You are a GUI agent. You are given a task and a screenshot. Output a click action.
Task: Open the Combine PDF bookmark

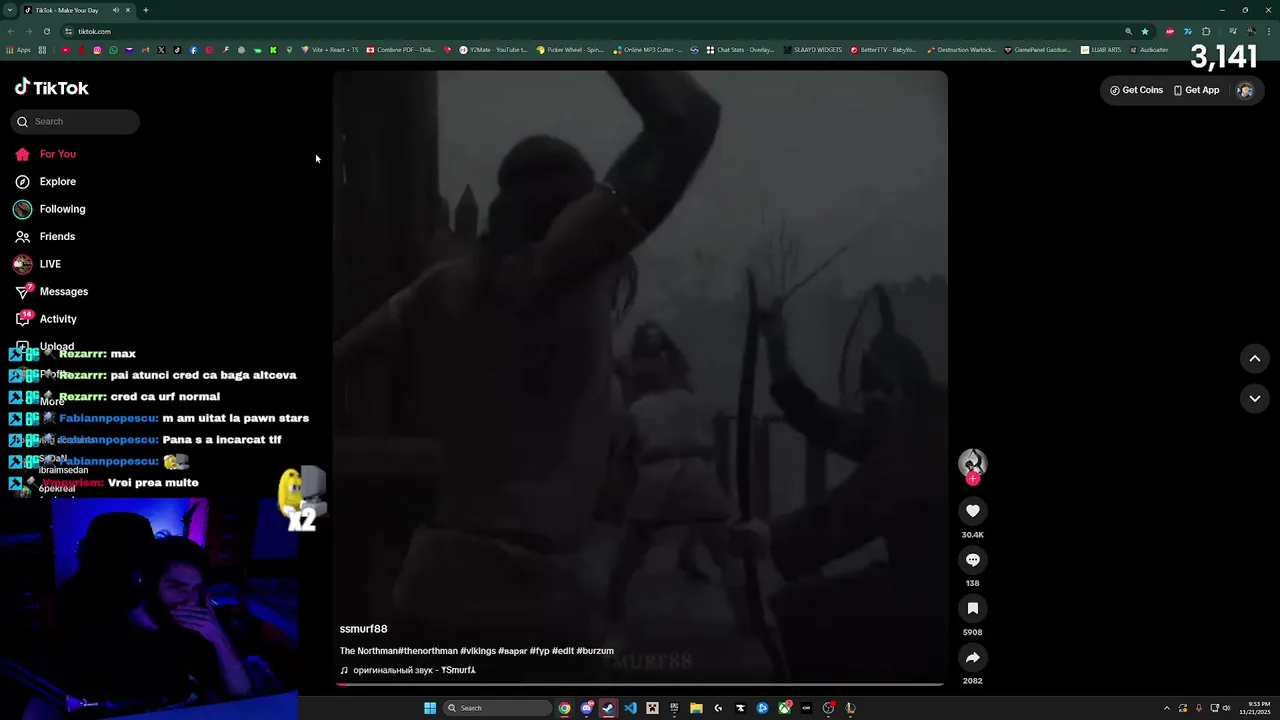point(401,50)
